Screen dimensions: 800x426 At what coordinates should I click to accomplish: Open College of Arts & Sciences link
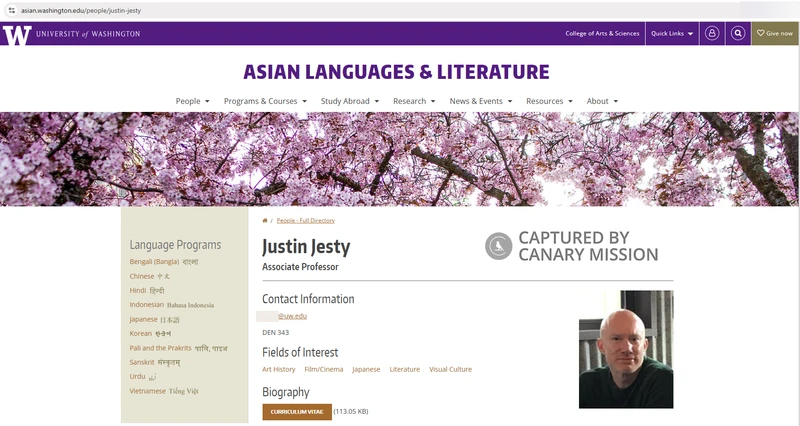(x=602, y=34)
